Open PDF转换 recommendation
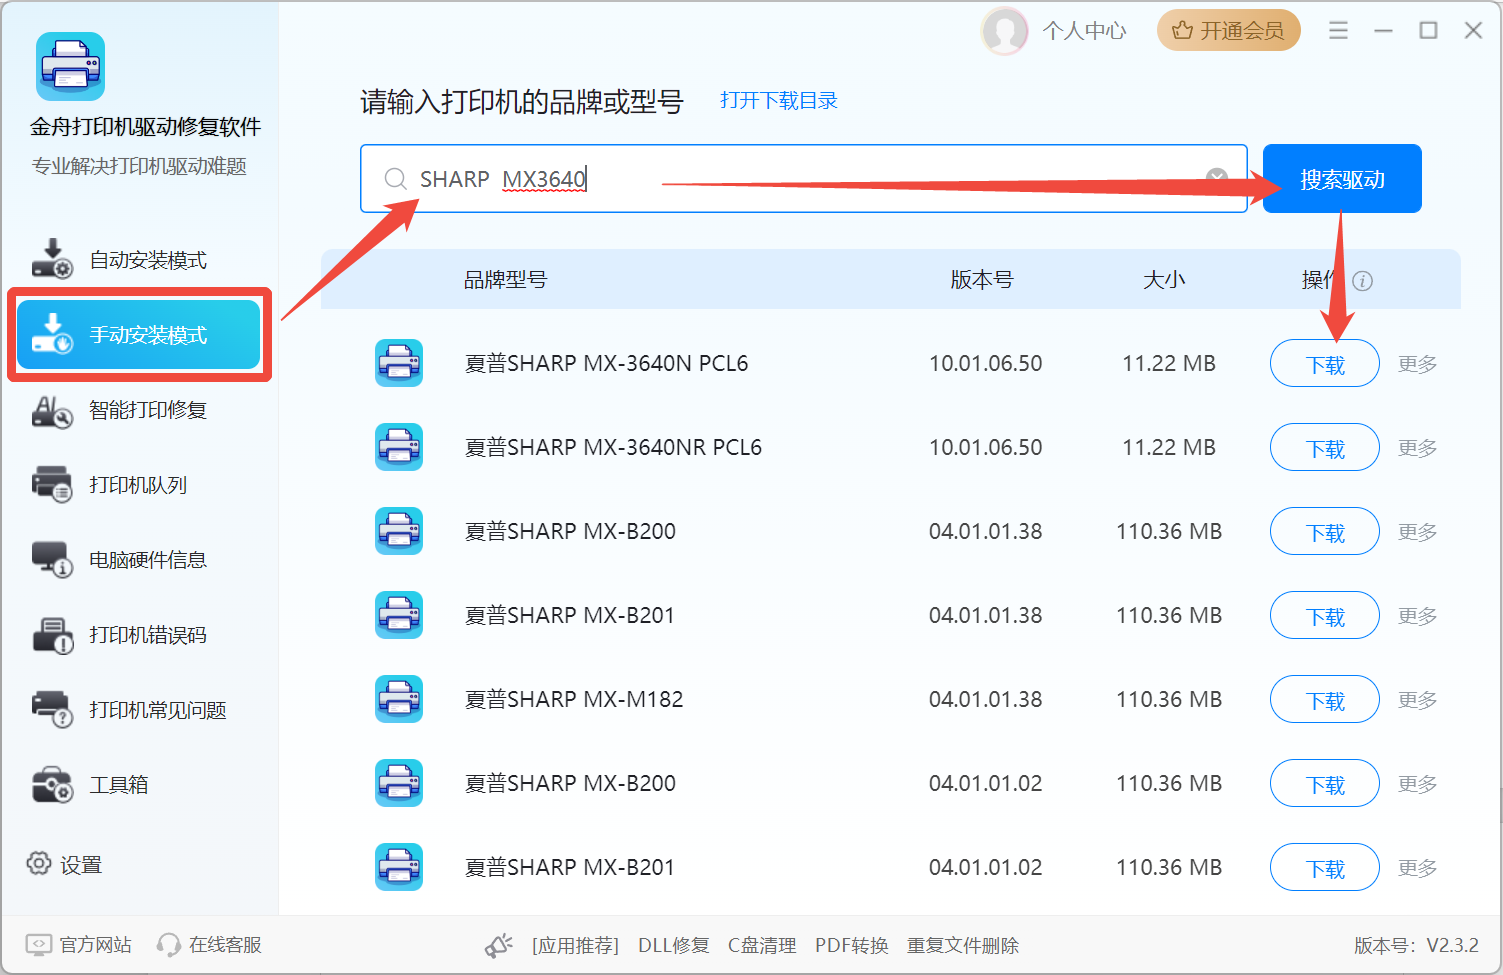The width and height of the screenshot is (1503, 975). pos(852,945)
